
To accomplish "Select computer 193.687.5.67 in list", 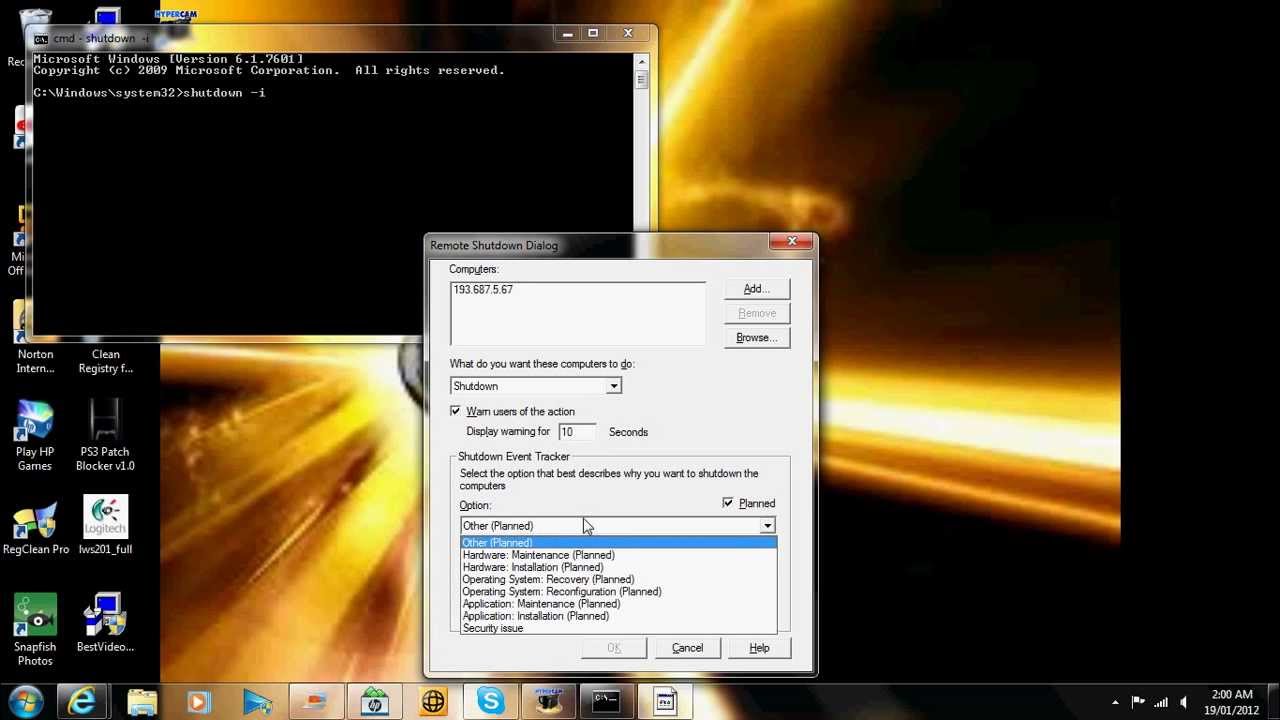I will [x=483, y=290].
